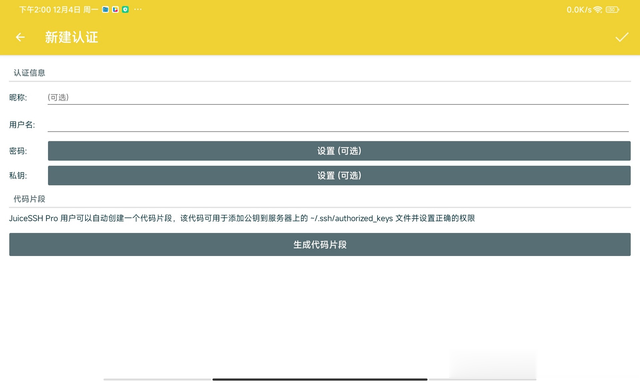640x384 pixels.
Task: Tap the JuiceSSH Pro snippet description text
Action: (x=242, y=218)
